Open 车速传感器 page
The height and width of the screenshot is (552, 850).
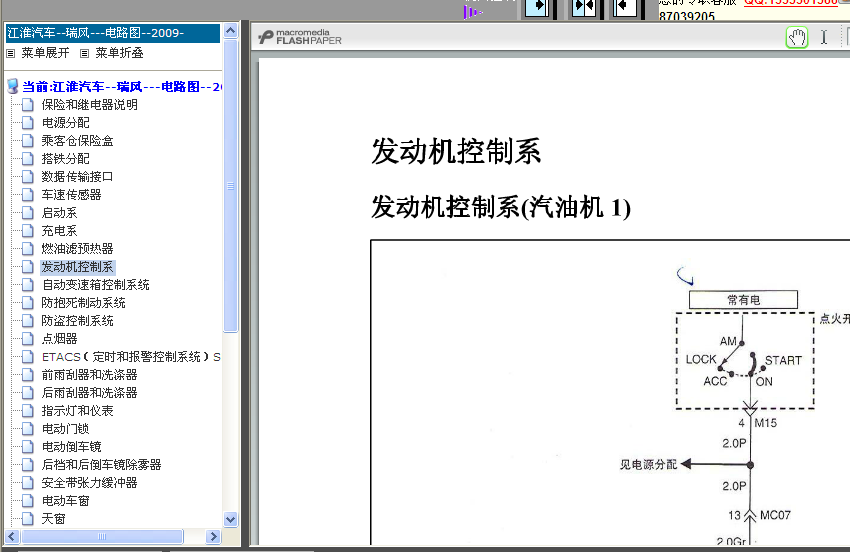coord(72,195)
